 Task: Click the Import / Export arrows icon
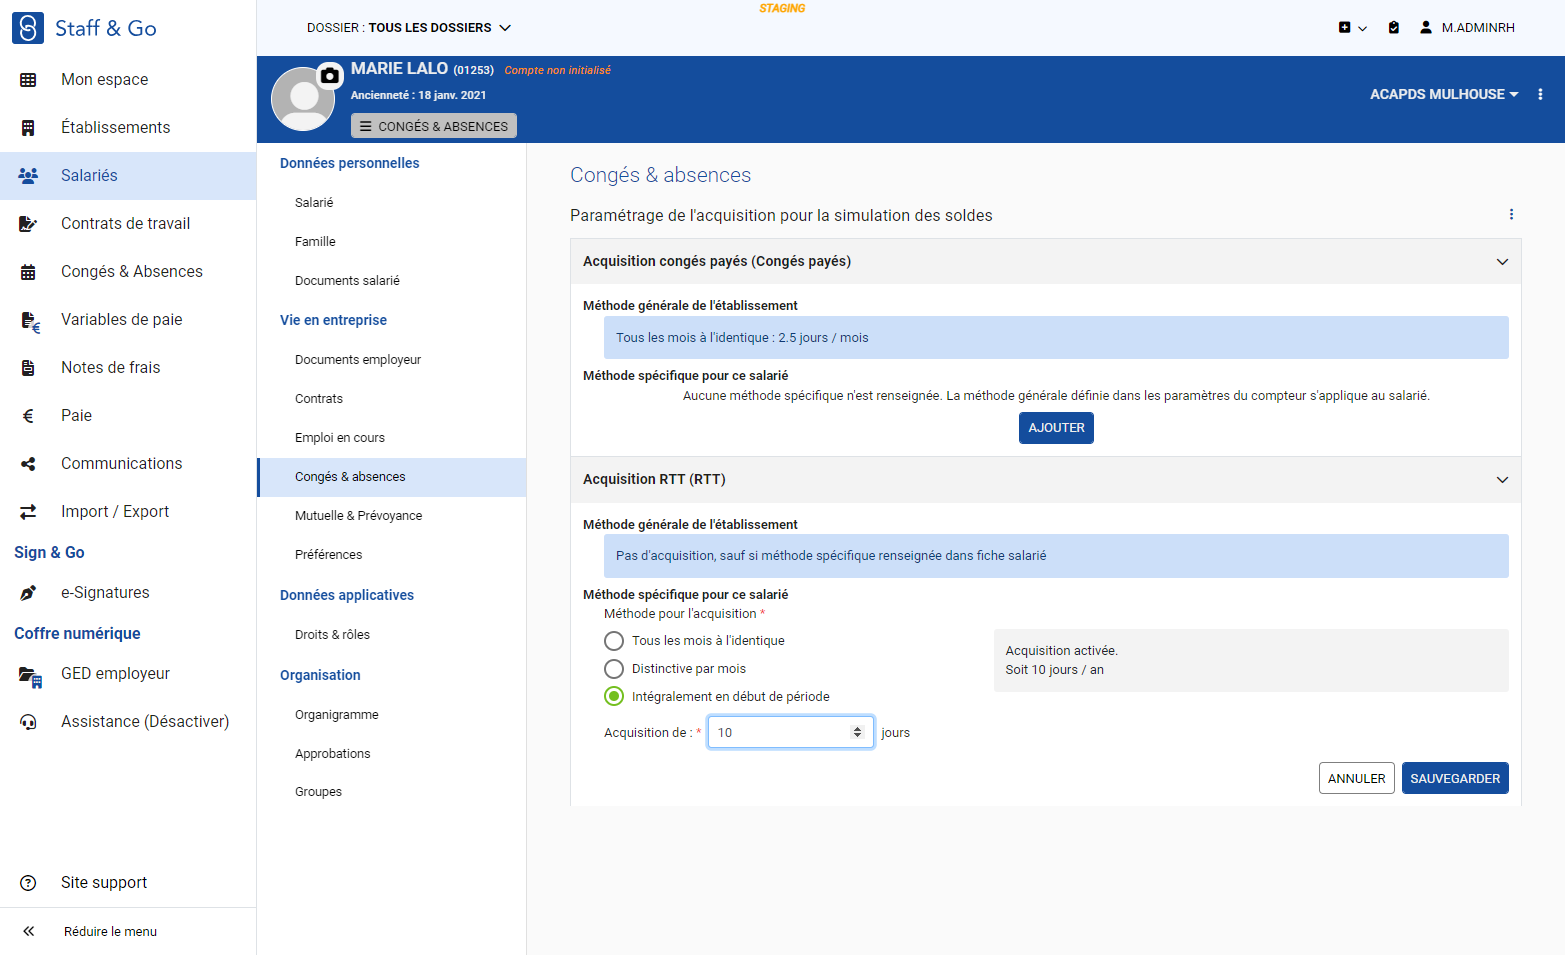pos(28,512)
